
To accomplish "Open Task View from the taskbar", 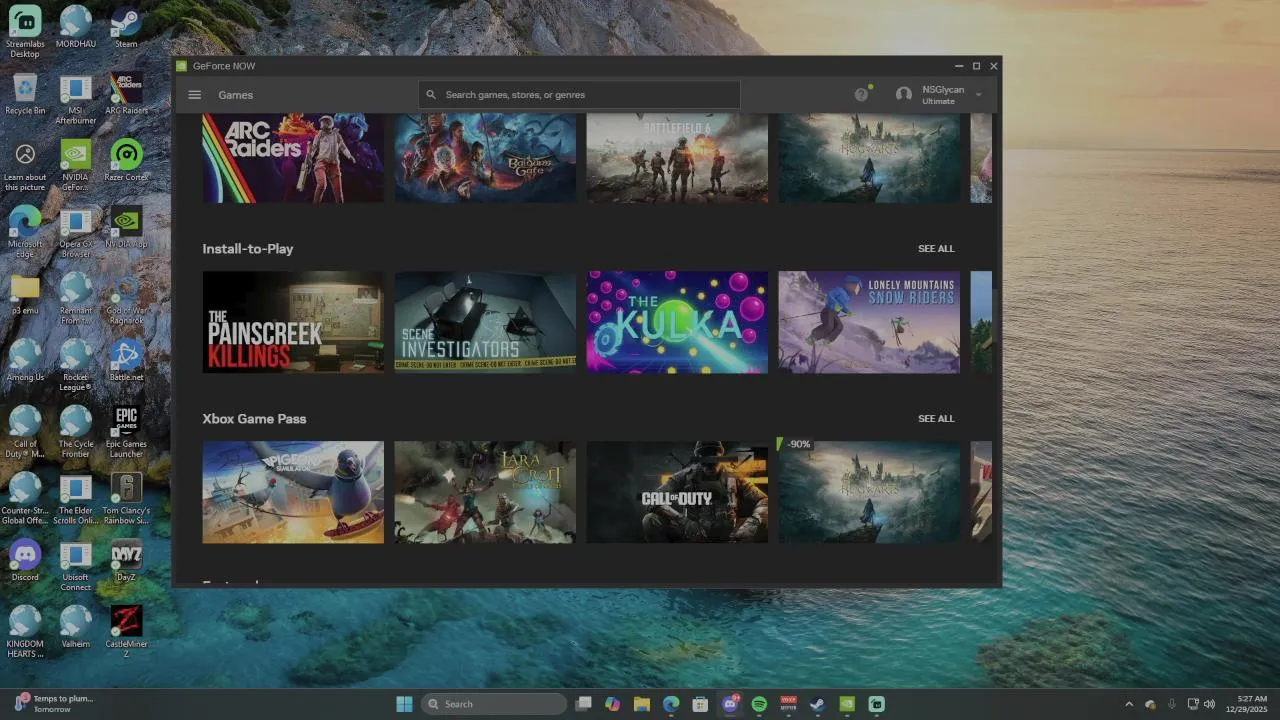I will tap(584, 704).
